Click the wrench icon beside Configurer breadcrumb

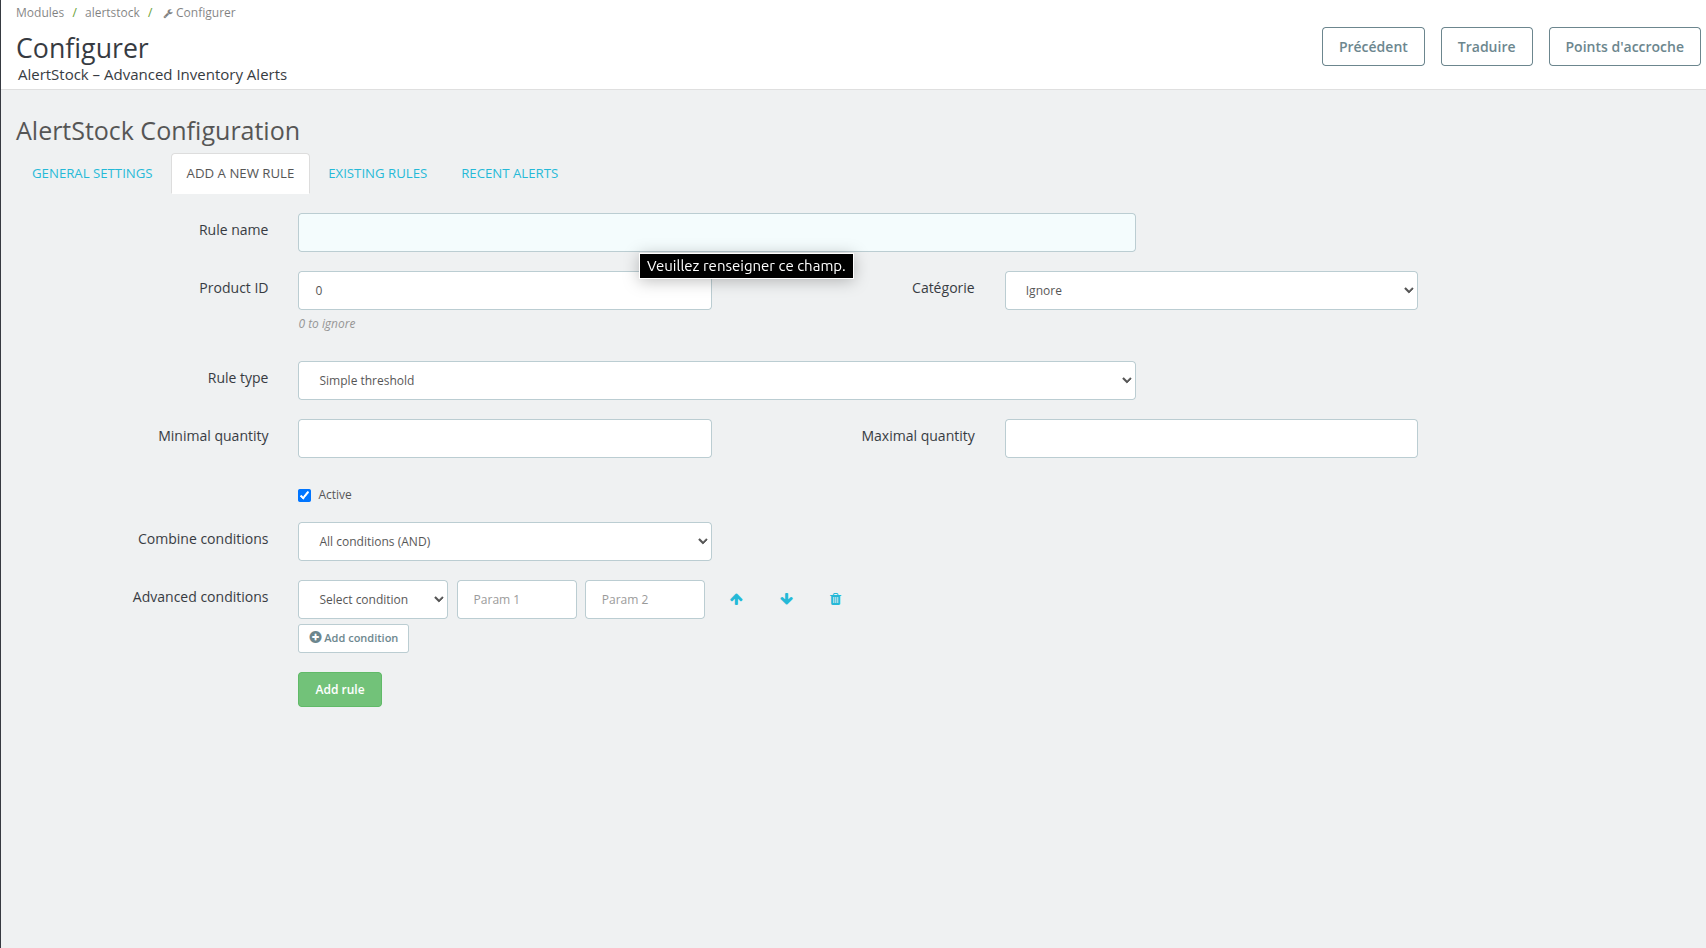click(x=168, y=13)
